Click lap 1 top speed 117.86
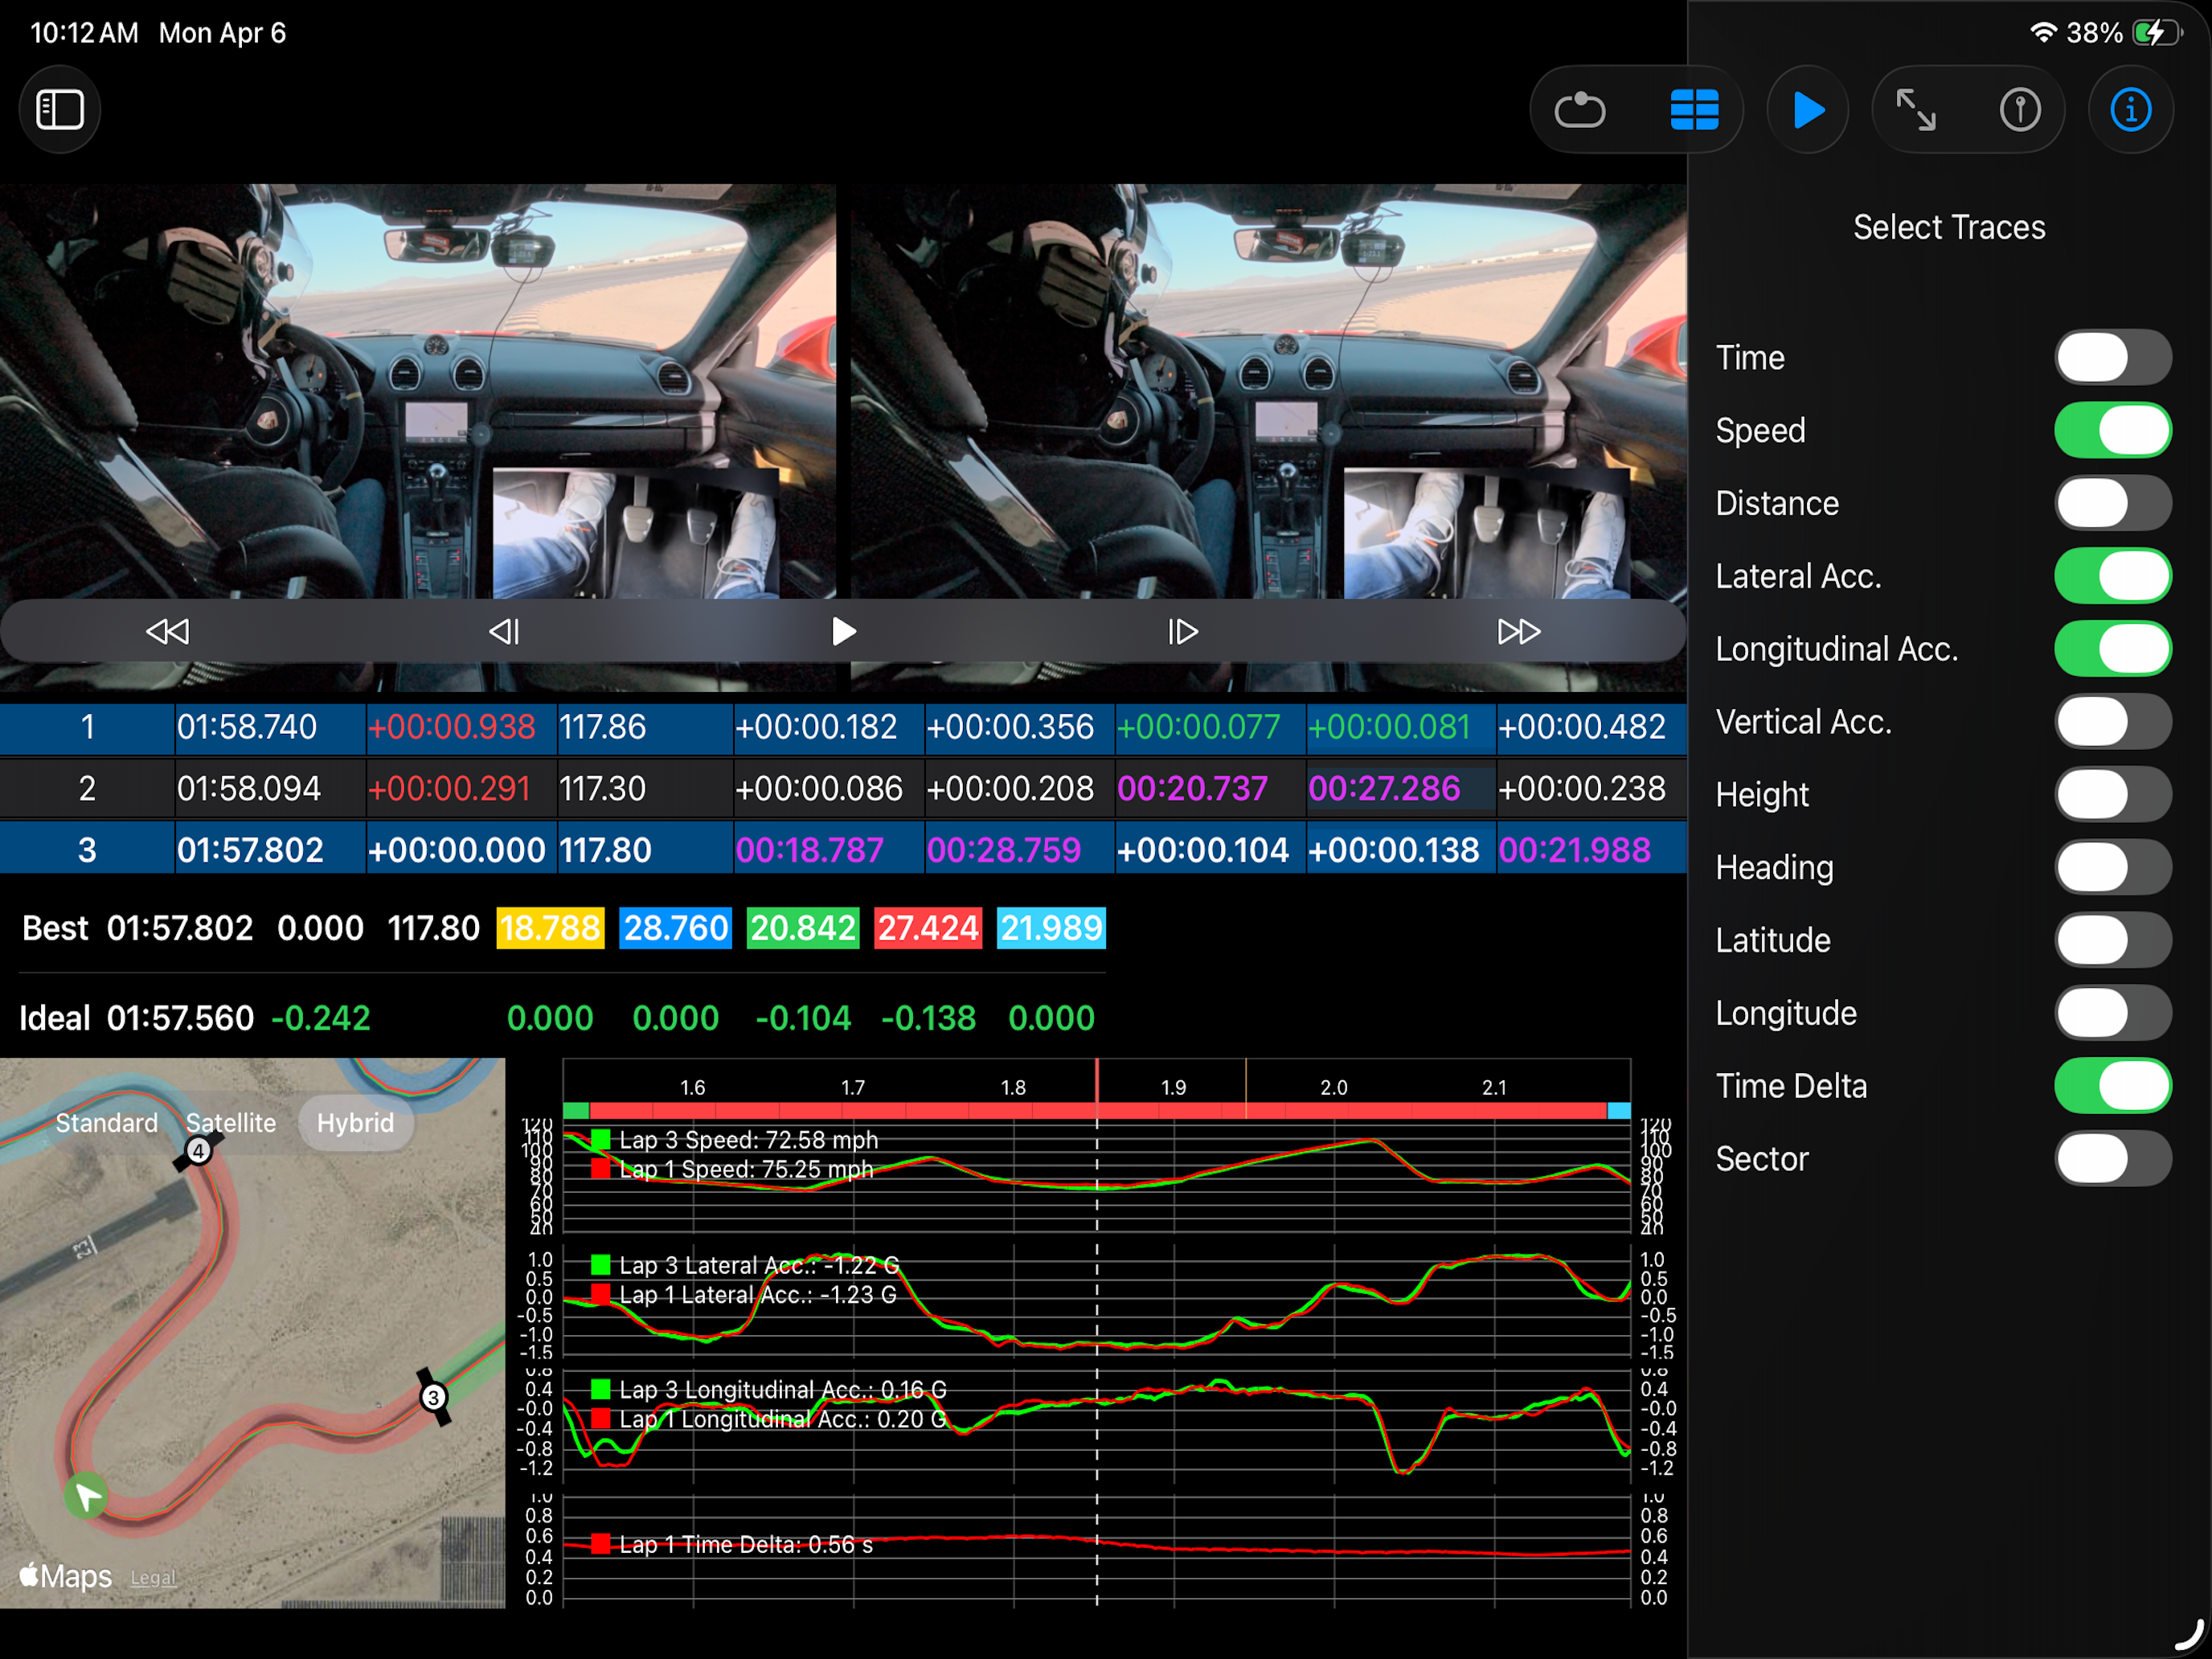Screen dimensions: 2212x1659 tap(602, 727)
